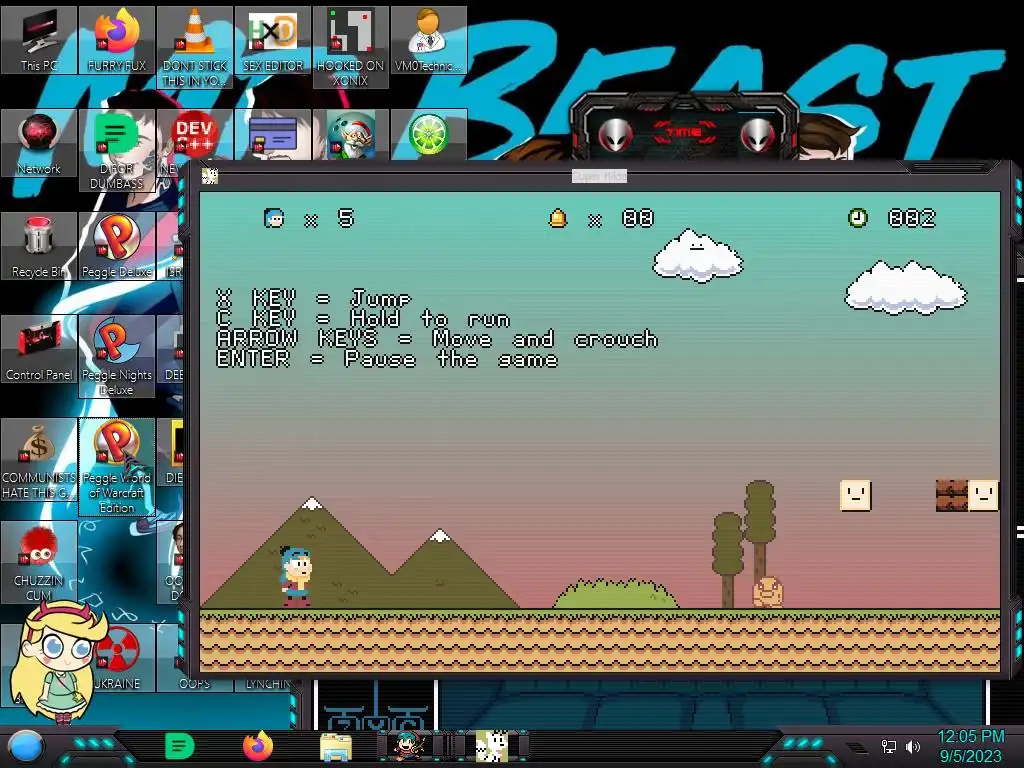The height and width of the screenshot is (768, 1024).
Task: Click the Star Butterfly desktop mascot
Action: point(57,662)
